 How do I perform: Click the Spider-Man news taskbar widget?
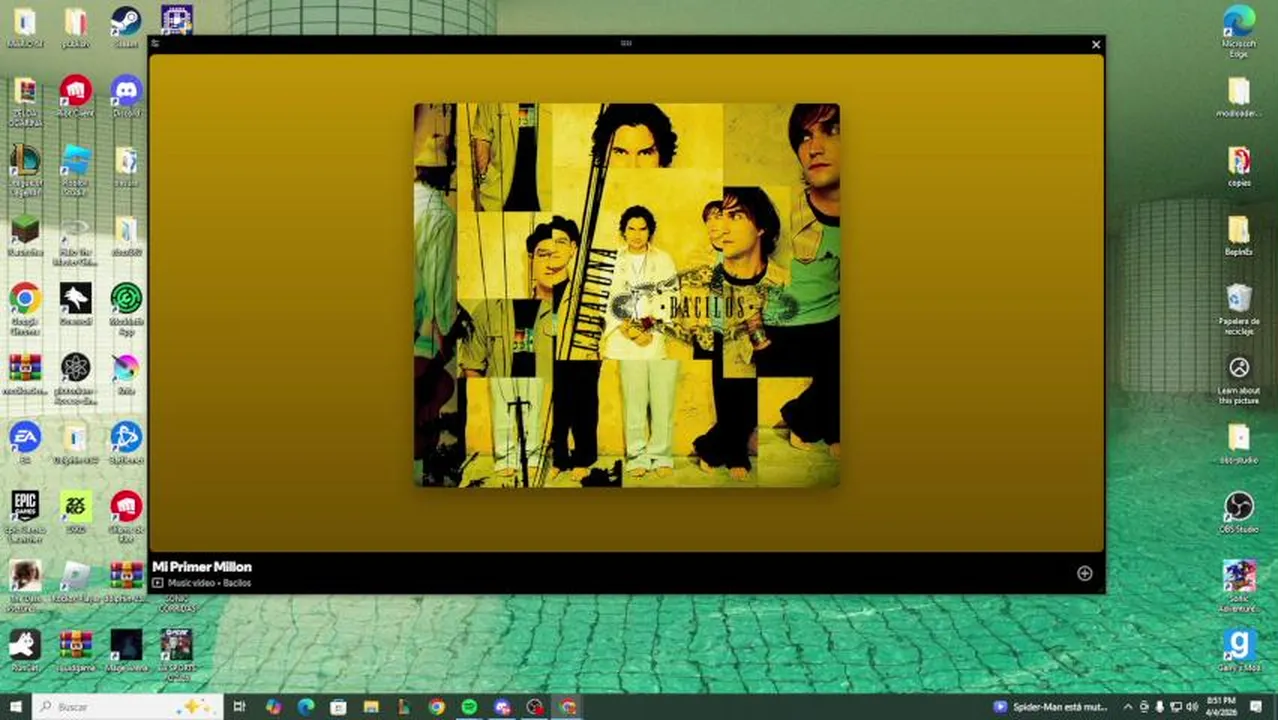click(x=1049, y=707)
